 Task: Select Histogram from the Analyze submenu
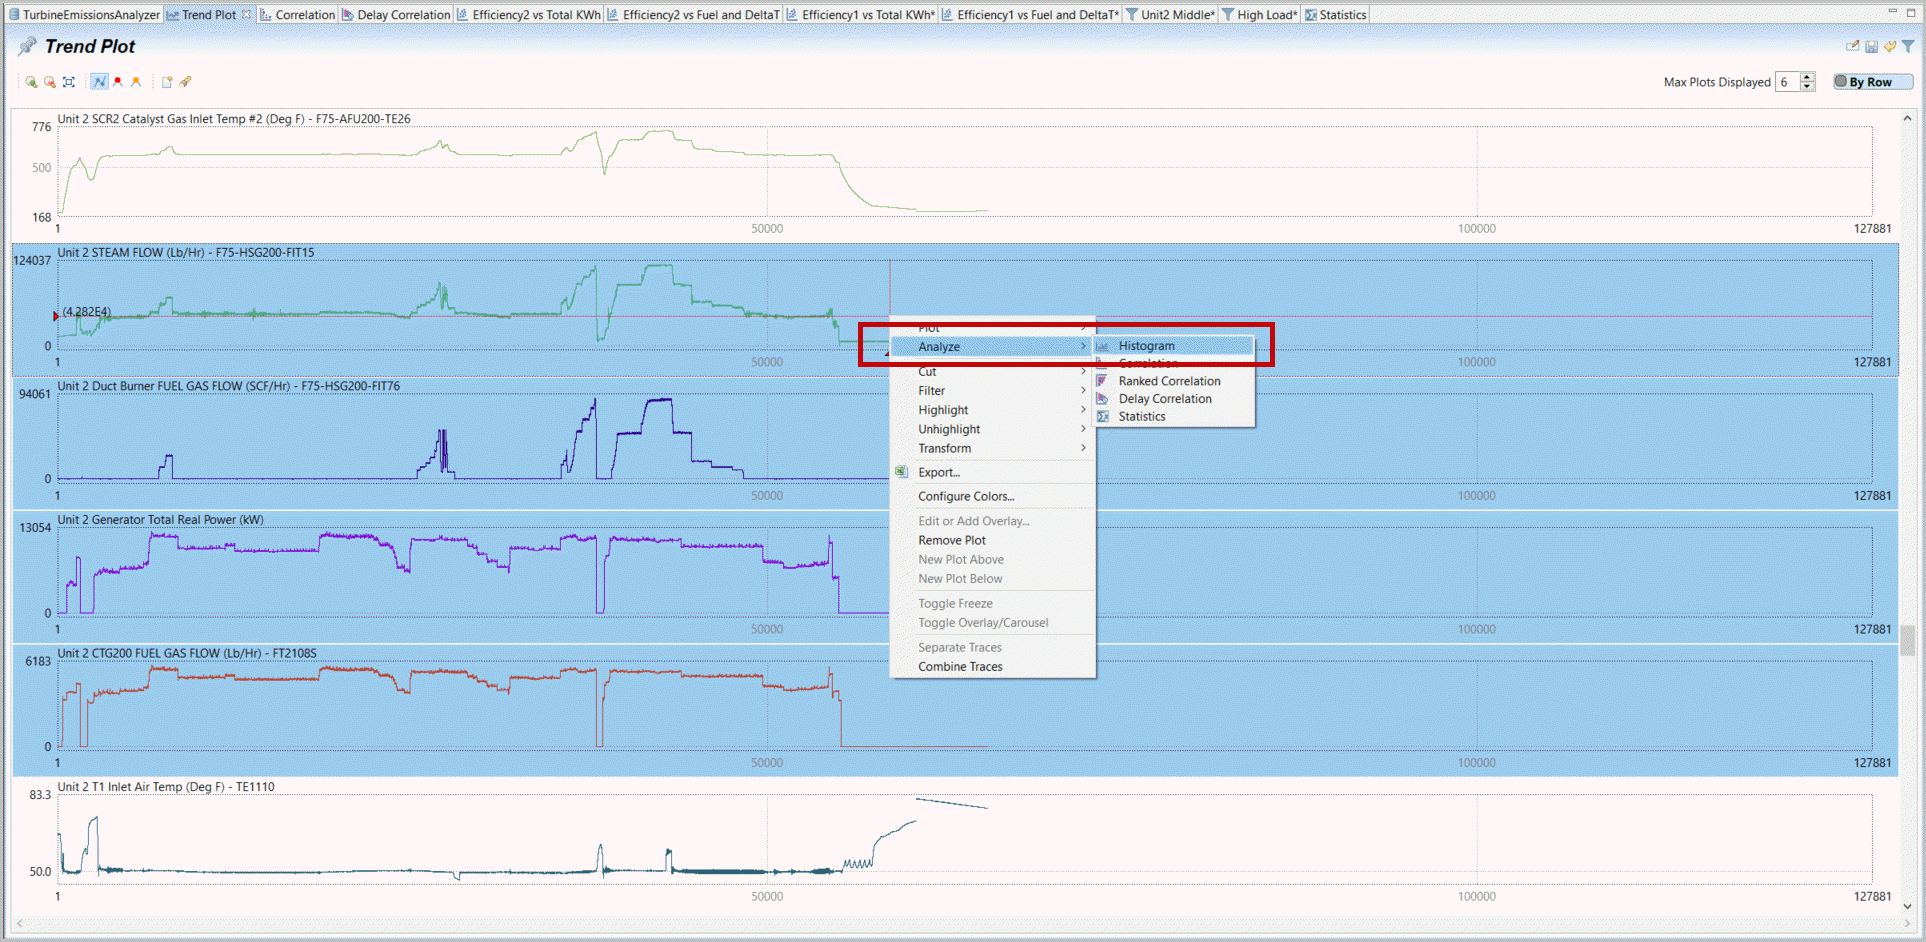point(1146,346)
